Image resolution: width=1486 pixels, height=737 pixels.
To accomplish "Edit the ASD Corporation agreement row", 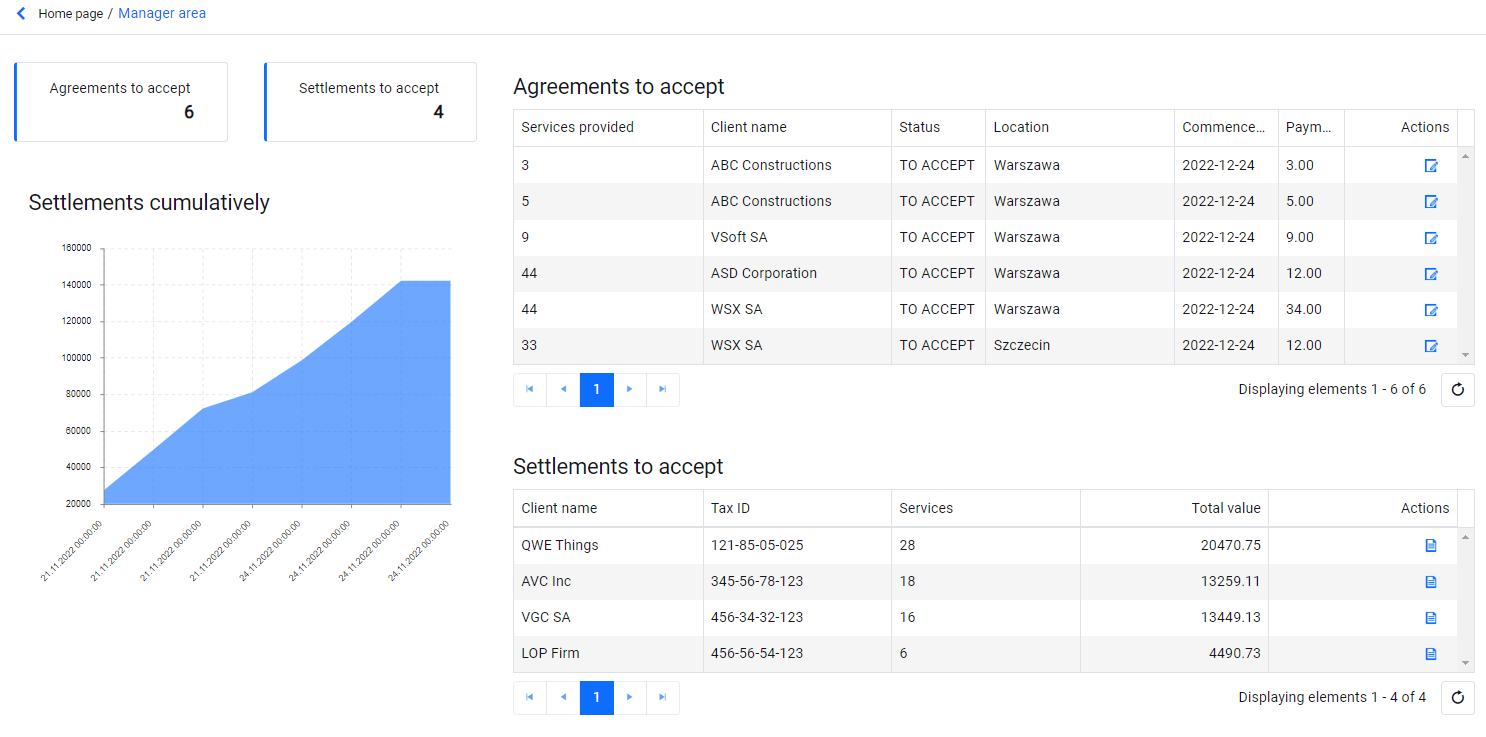I will [x=1430, y=274].
